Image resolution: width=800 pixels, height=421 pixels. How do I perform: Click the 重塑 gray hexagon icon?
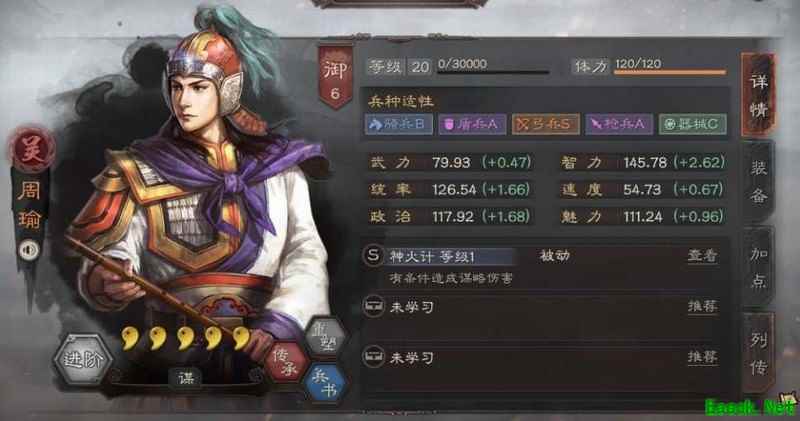click(x=326, y=338)
